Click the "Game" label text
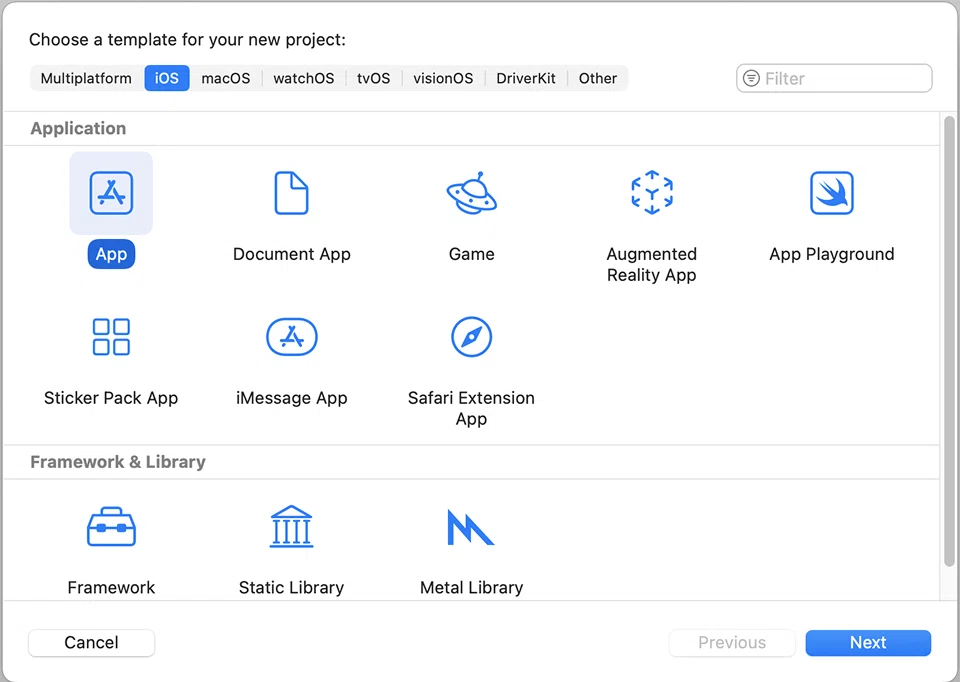This screenshot has height=682, width=960. tap(471, 254)
